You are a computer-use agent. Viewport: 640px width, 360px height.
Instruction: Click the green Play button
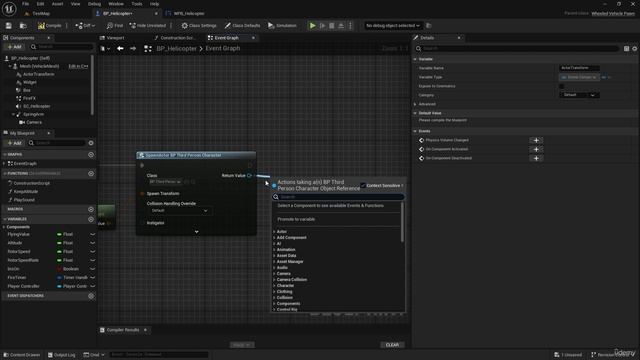click(x=313, y=26)
